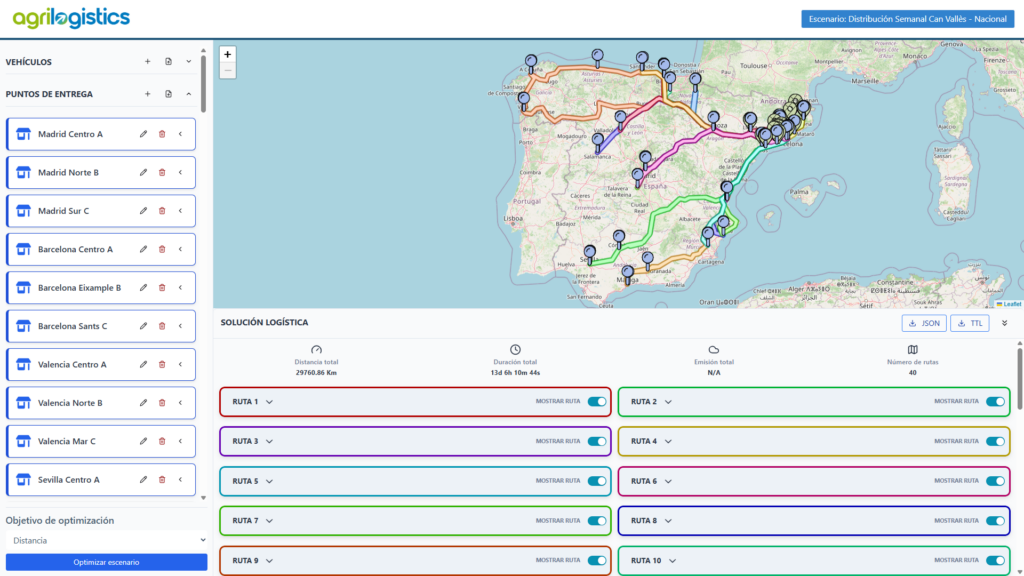Click import file icon in Puntos de Entrega
This screenshot has width=1024, height=576.
coord(168,94)
